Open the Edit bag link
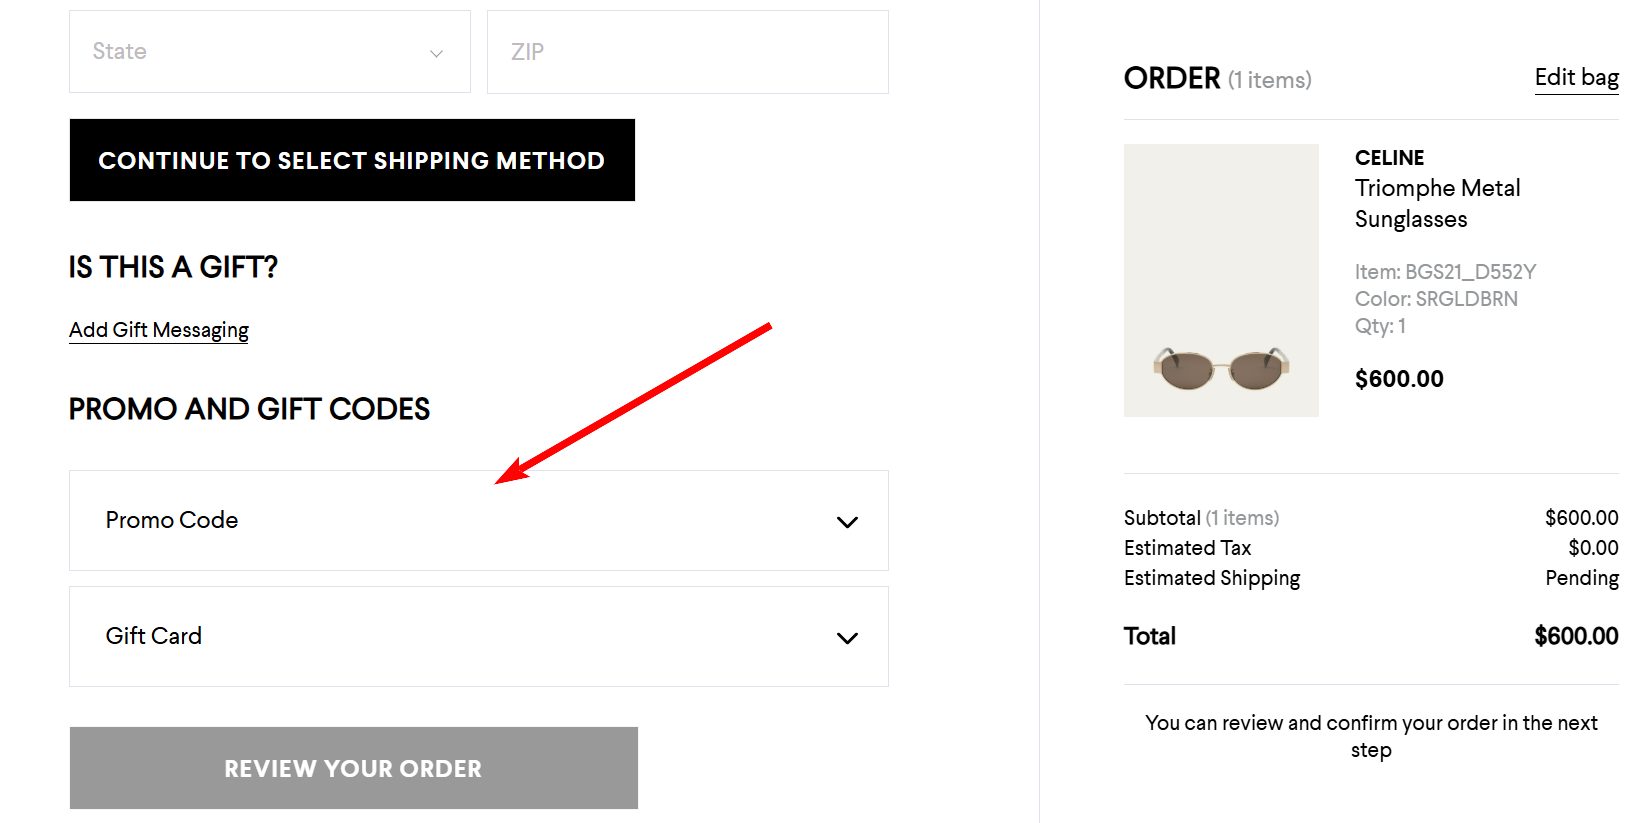Screen dimensions: 1650x823 pyautogui.click(x=1576, y=78)
